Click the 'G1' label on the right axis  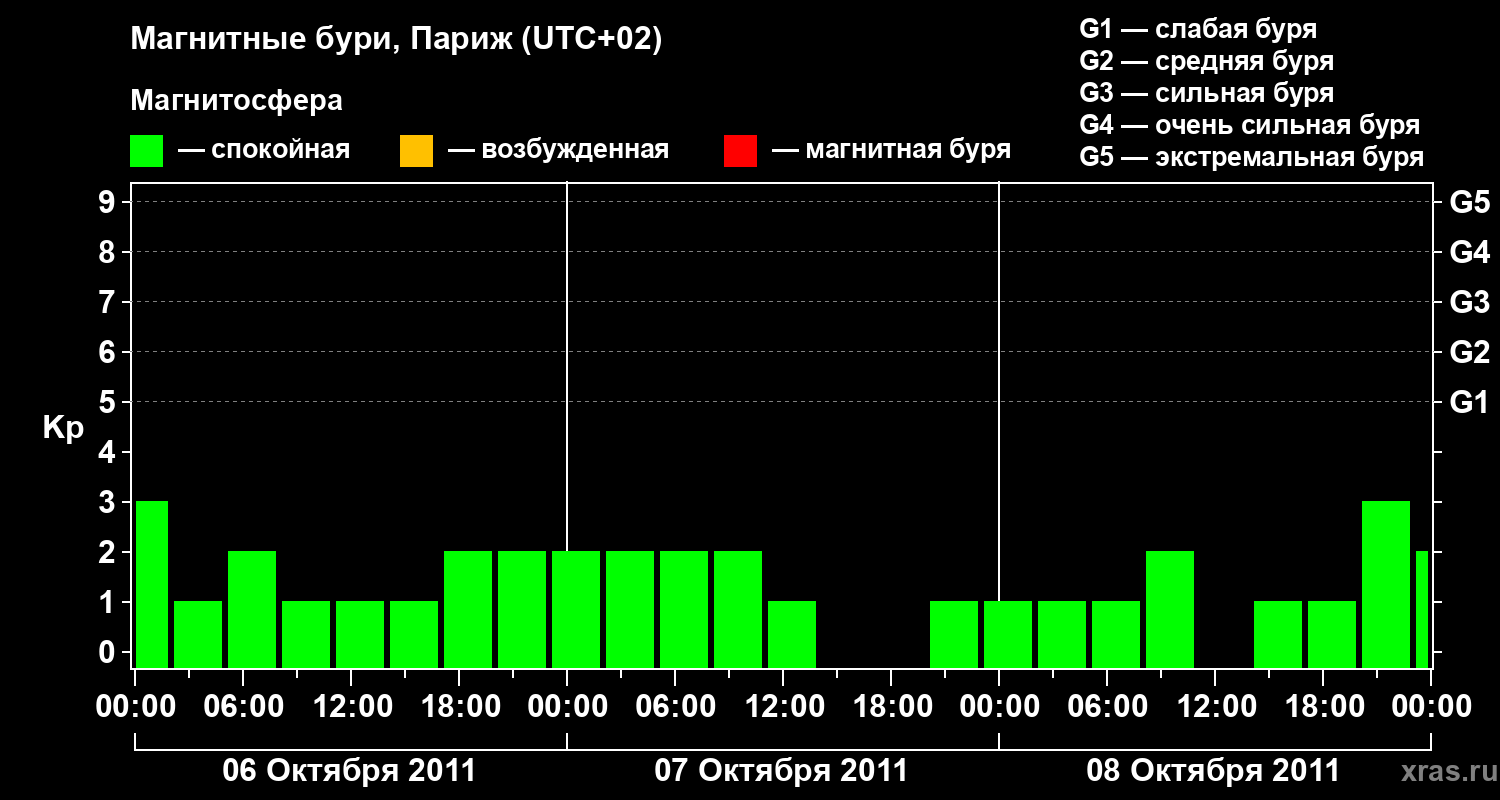(x=1470, y=402)
